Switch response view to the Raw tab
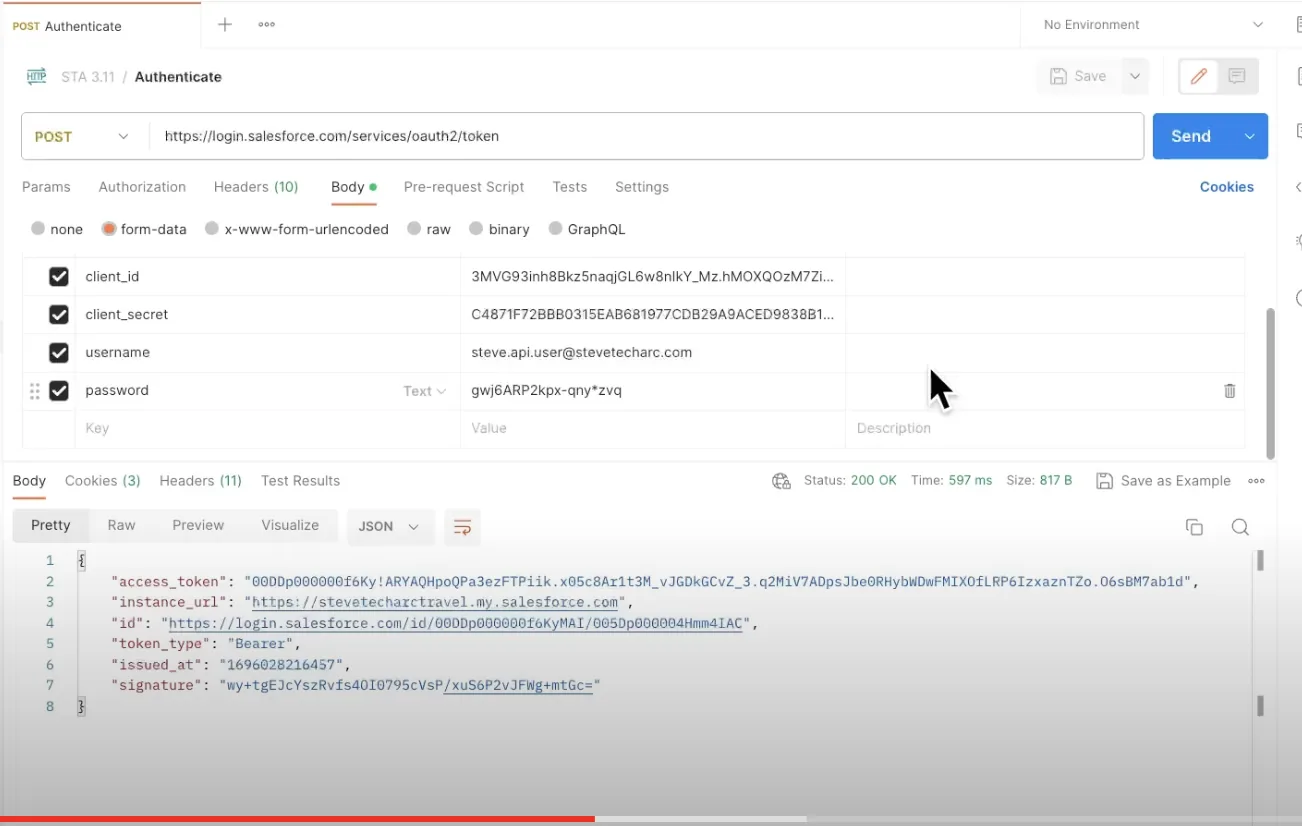Image resolution: width=1302 pixels, height=826 pixels. click(122, 526)
